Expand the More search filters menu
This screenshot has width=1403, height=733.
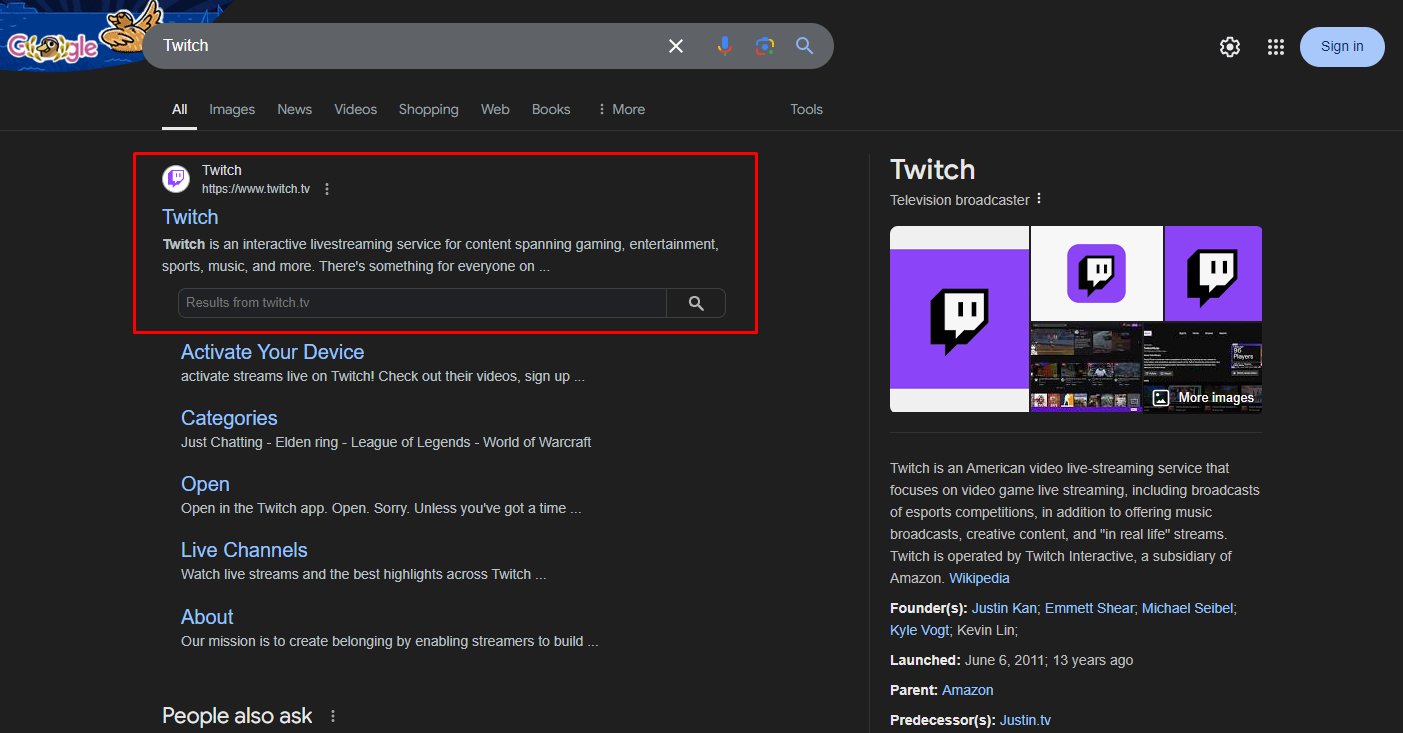[621, 109]
